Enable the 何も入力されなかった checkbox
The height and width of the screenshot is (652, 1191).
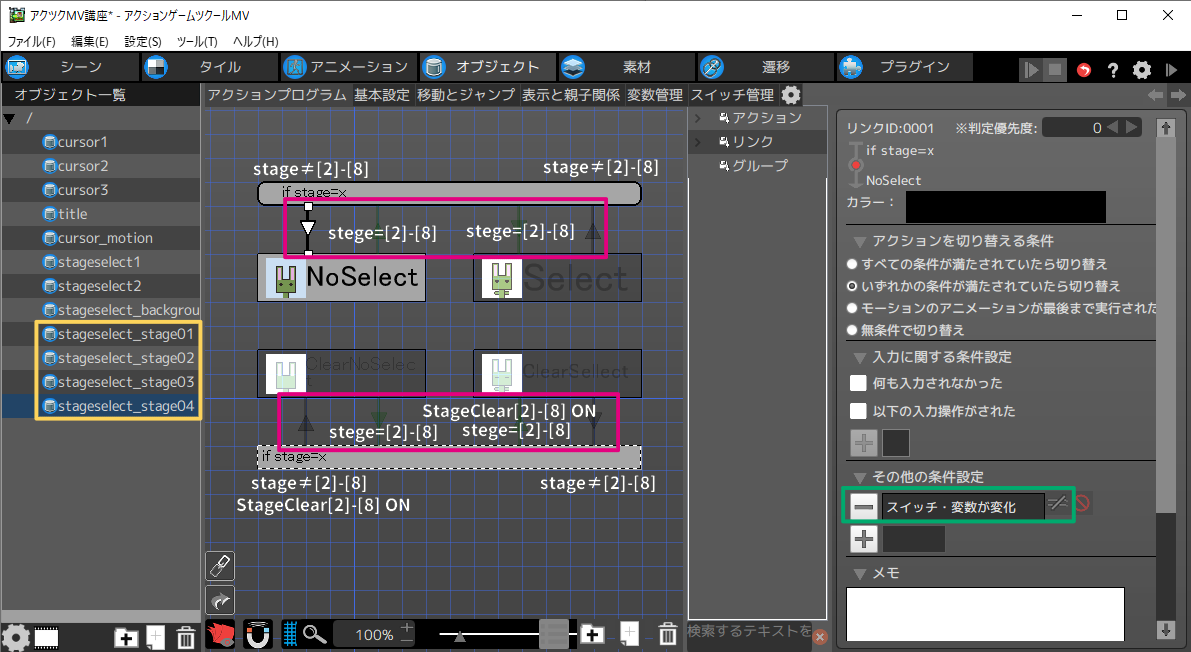[858, 383]
